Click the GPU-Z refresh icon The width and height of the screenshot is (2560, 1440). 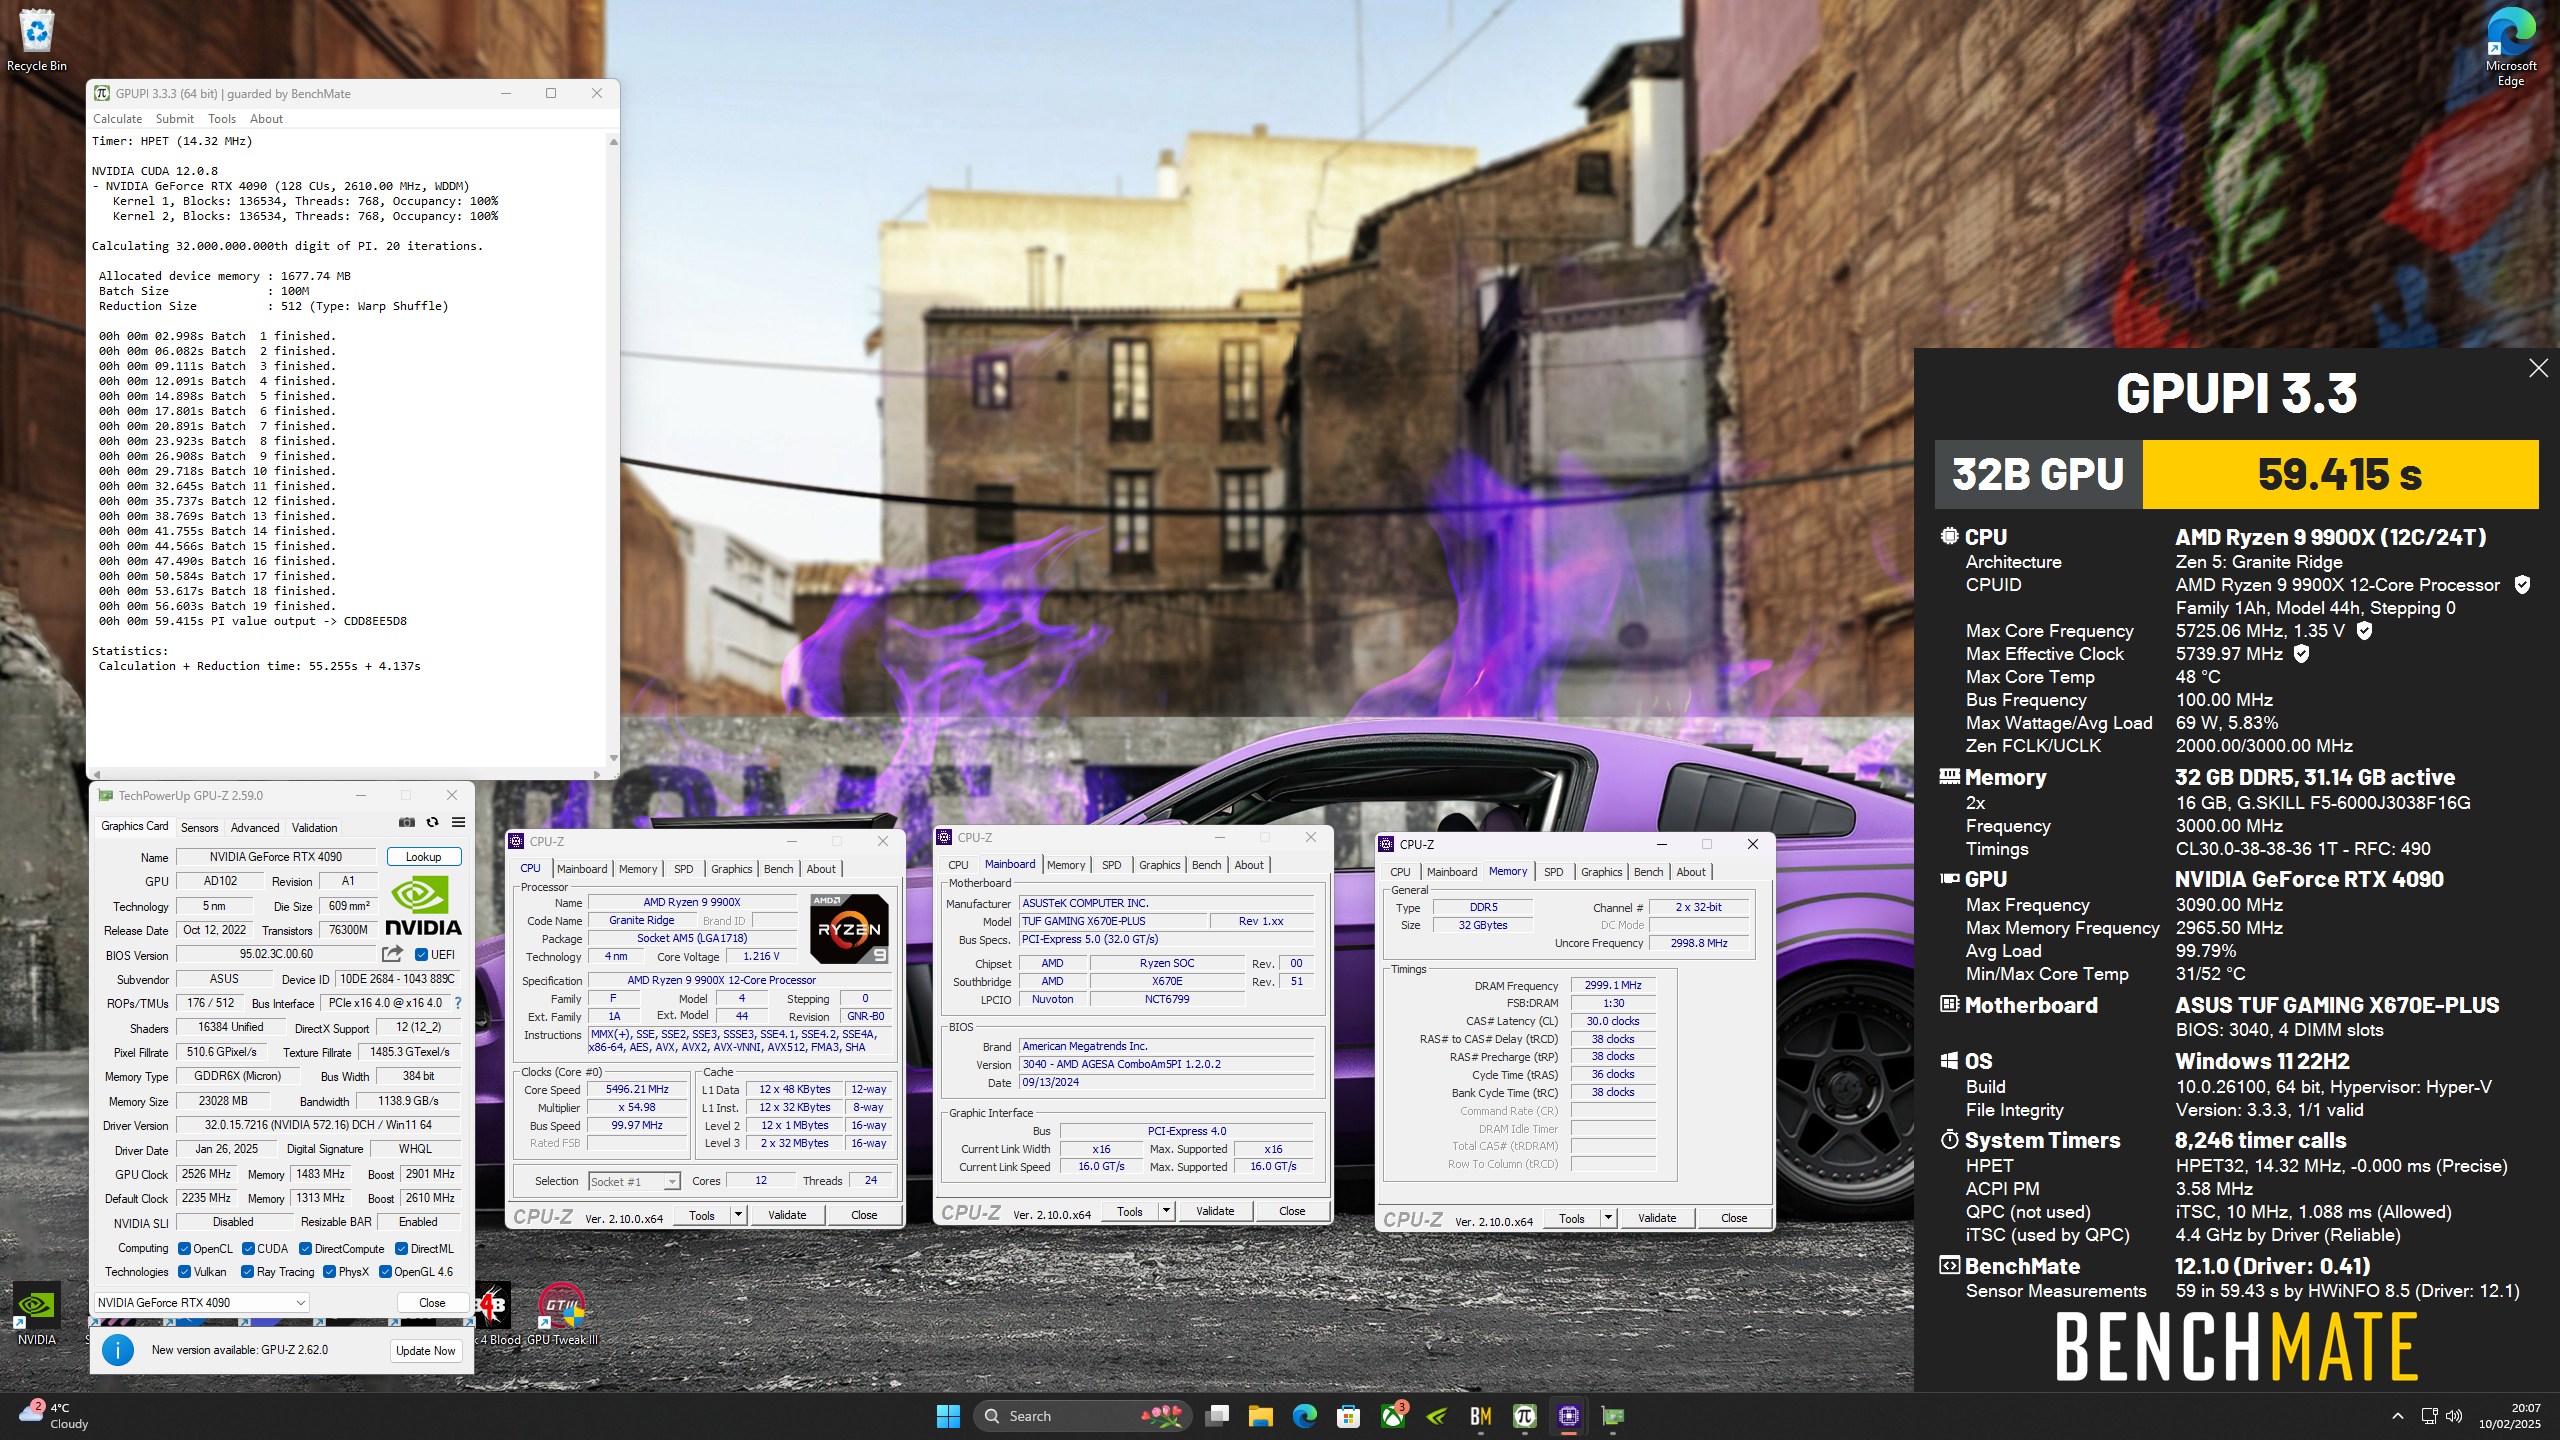pos(432,822)
